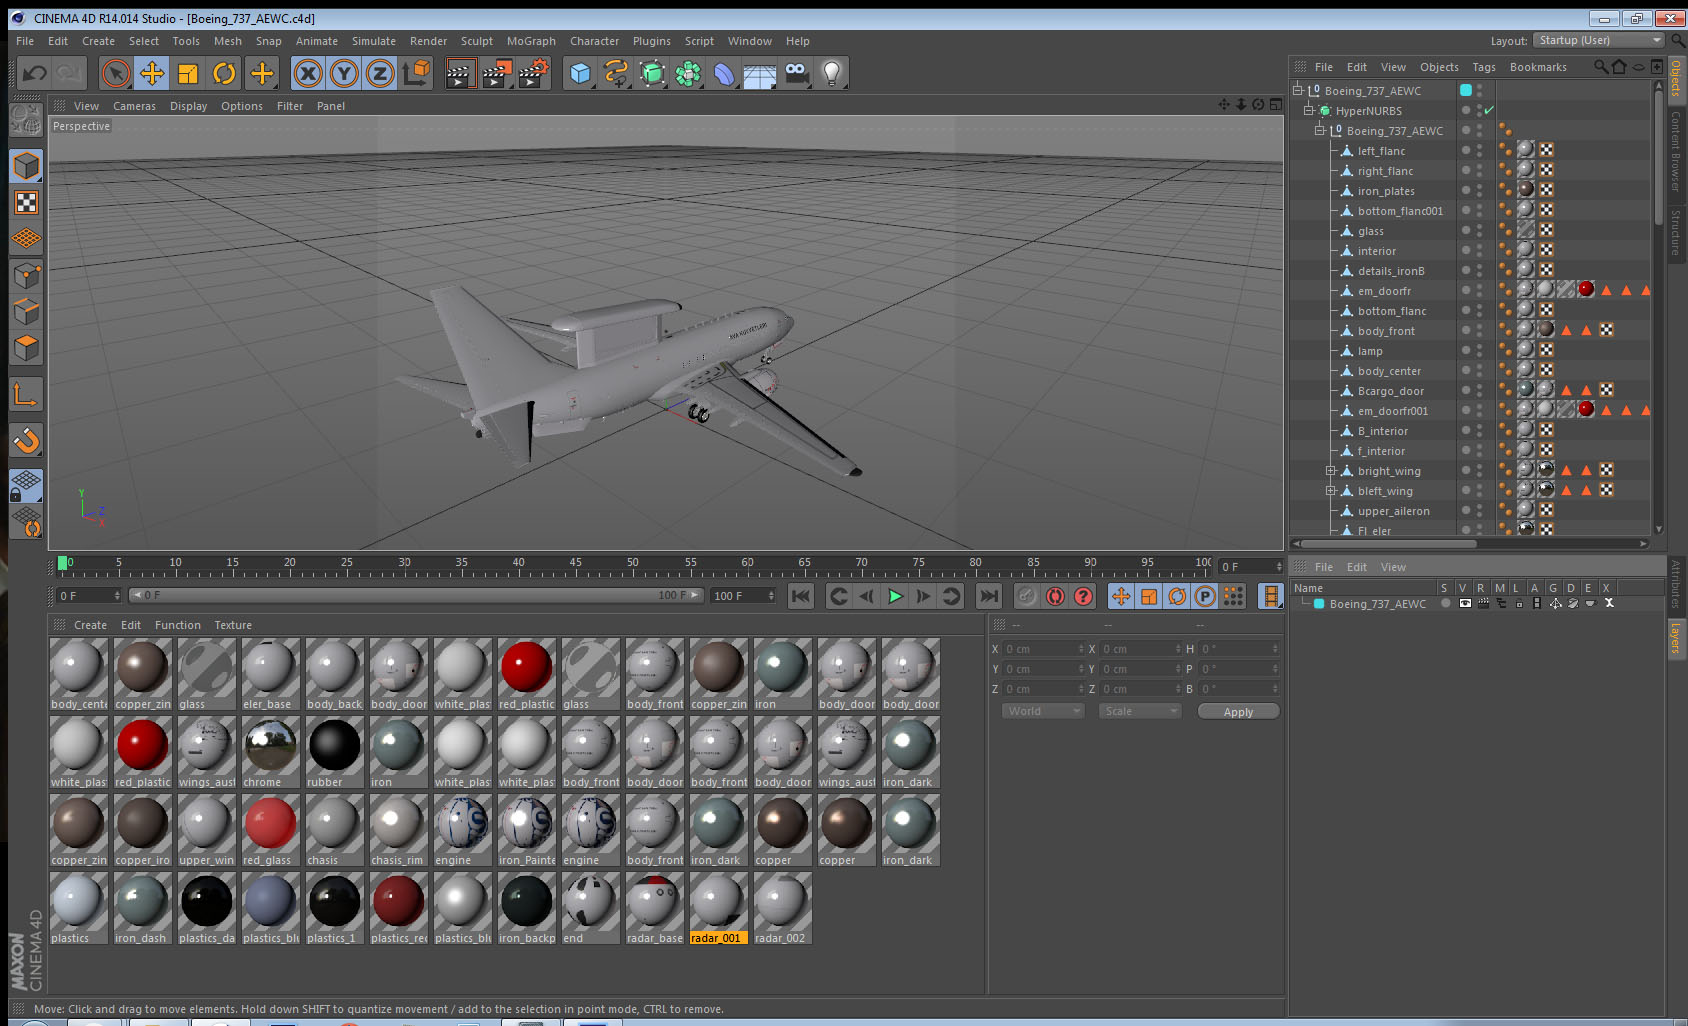Toggle Z axis lock
Viewport: 1688px width, 1026px height.
380,73
